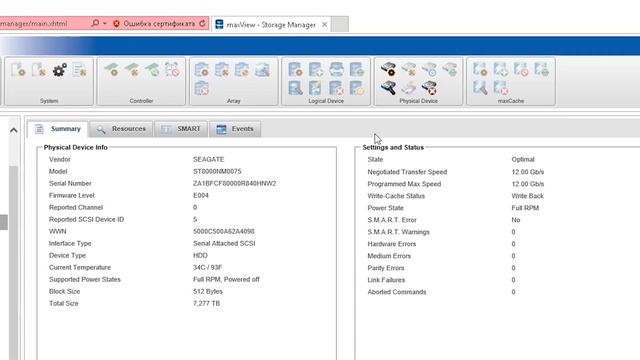This screenshot has width=640, height=360.
Task: Click gear-badged icon in Logical Device group
Action: [295, 70]
